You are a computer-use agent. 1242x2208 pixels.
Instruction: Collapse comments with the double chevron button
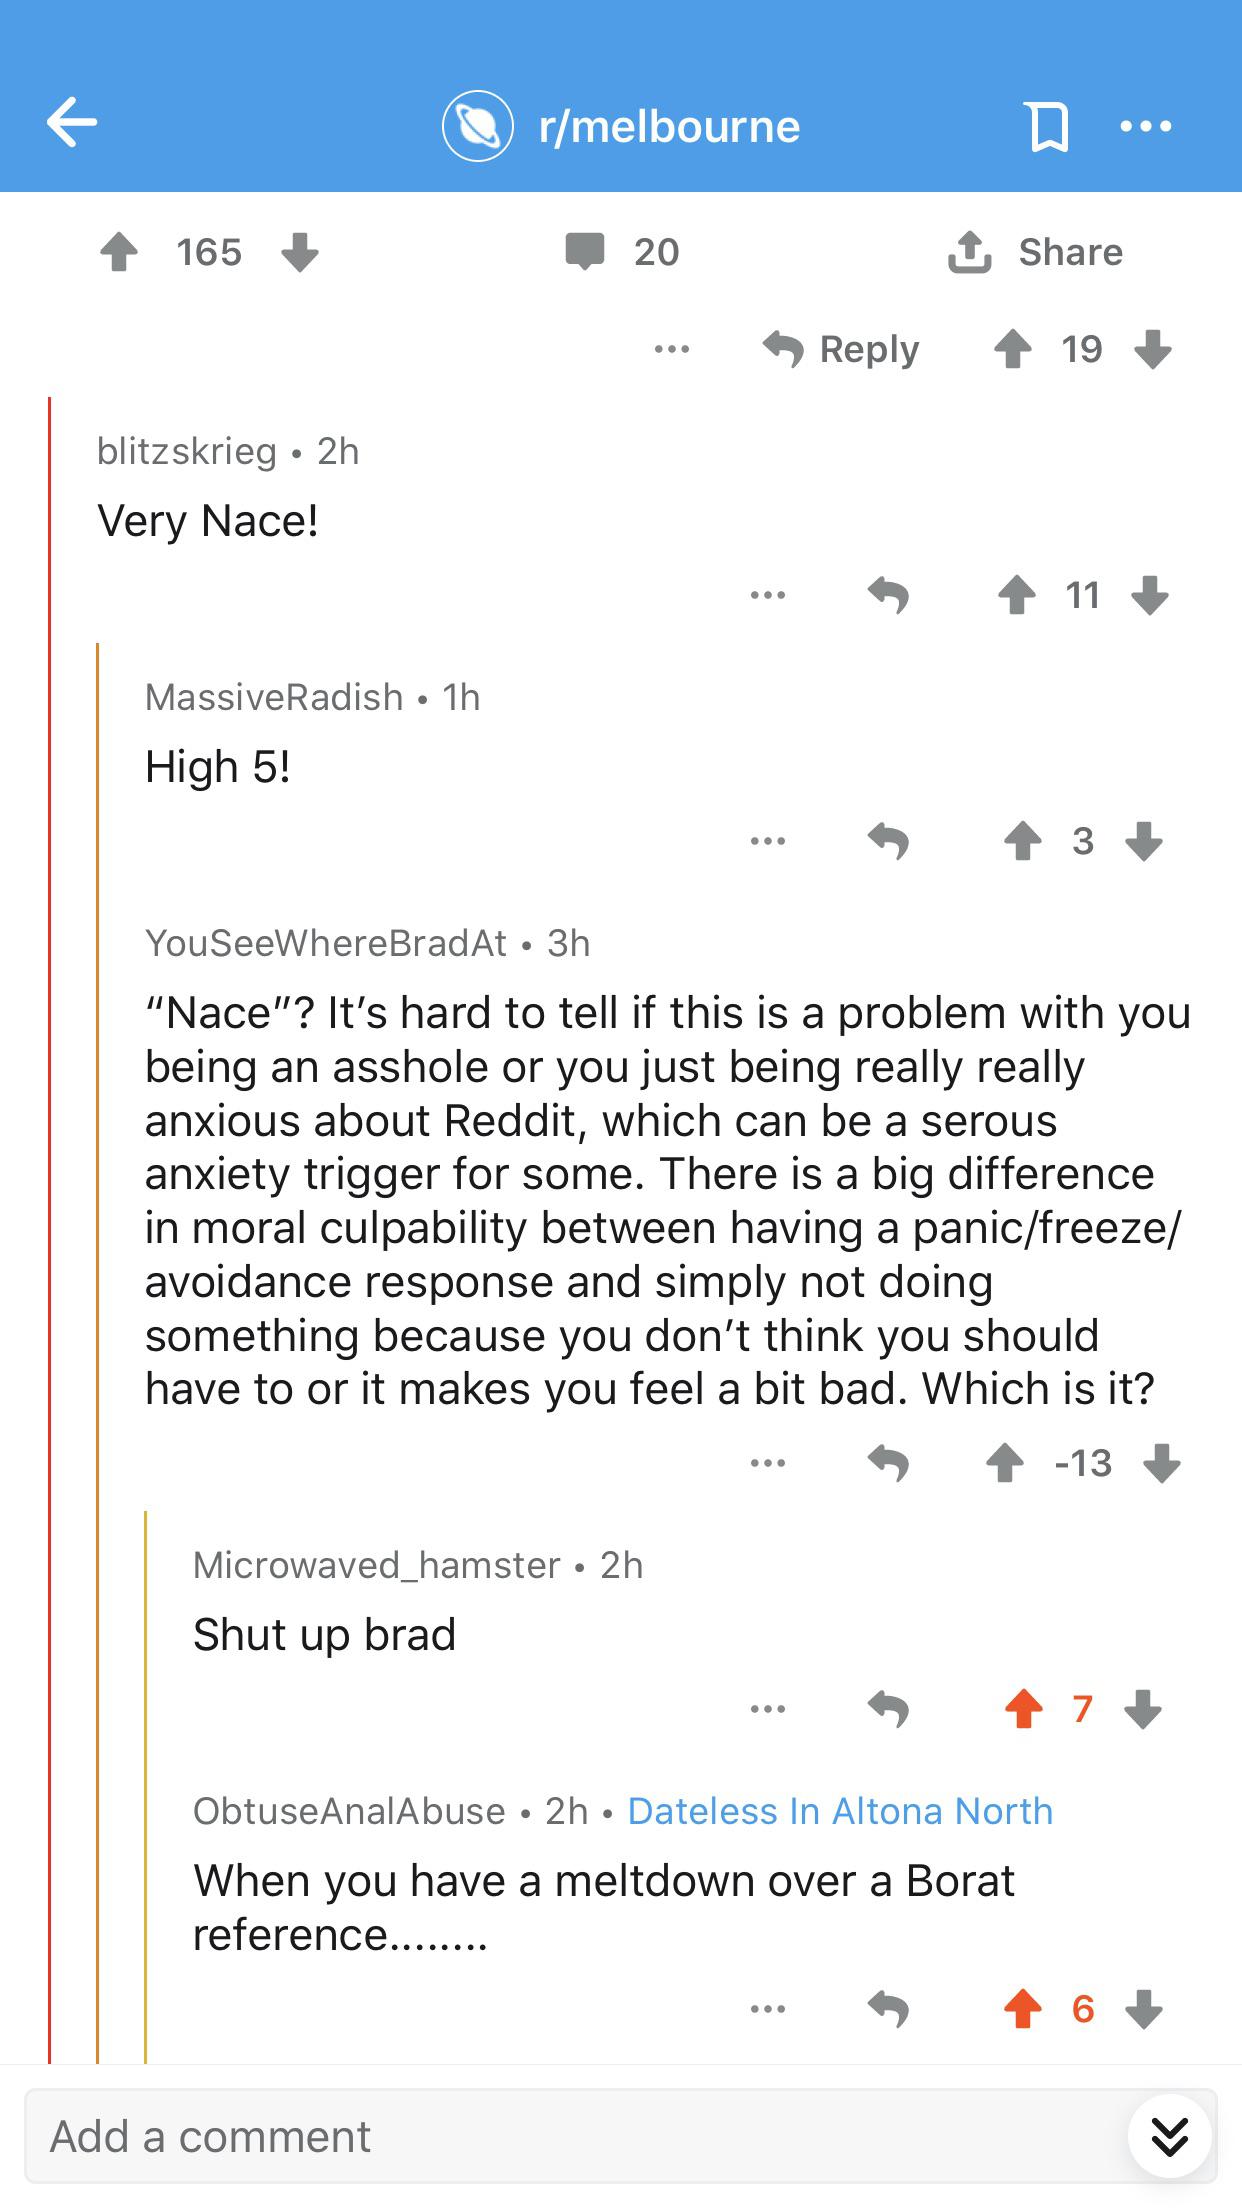pos(1170,2136)
